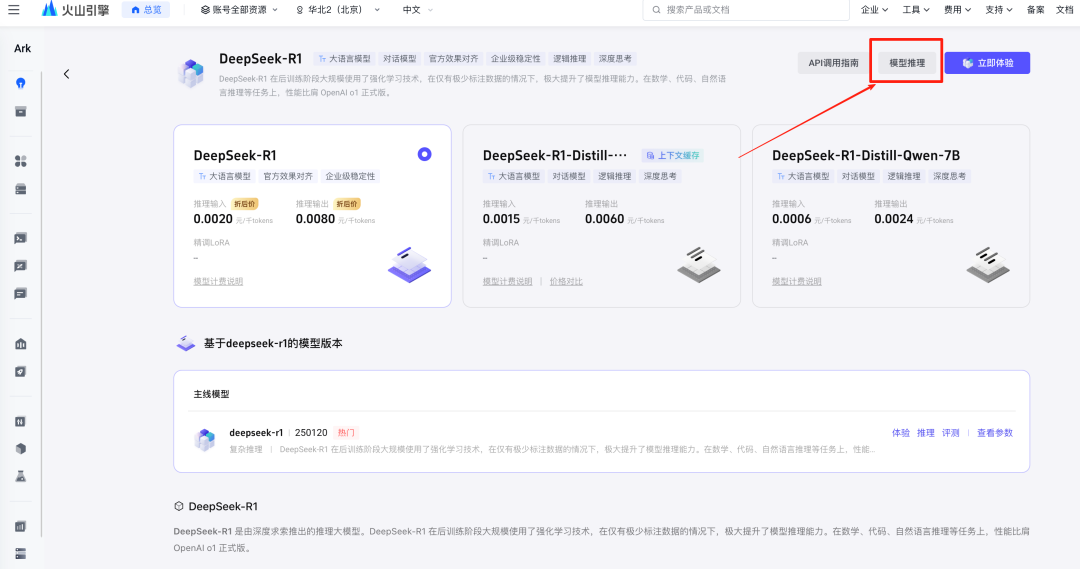Click the 企业级稳定性 tag in page header

(515, 59)
